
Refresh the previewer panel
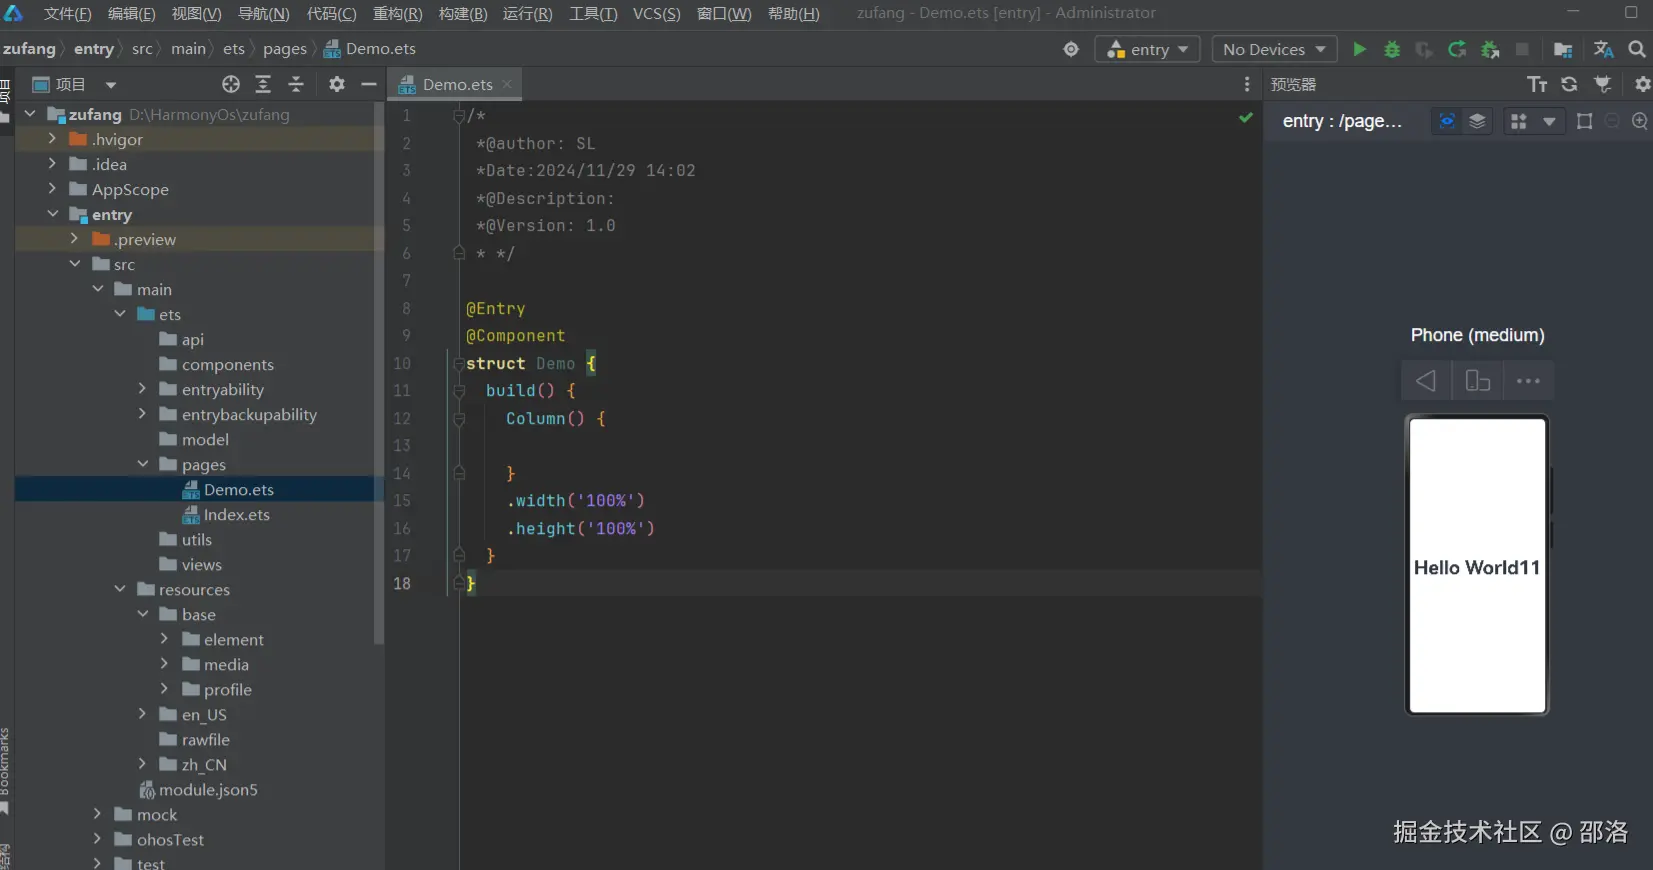[x=1569, y=85]
